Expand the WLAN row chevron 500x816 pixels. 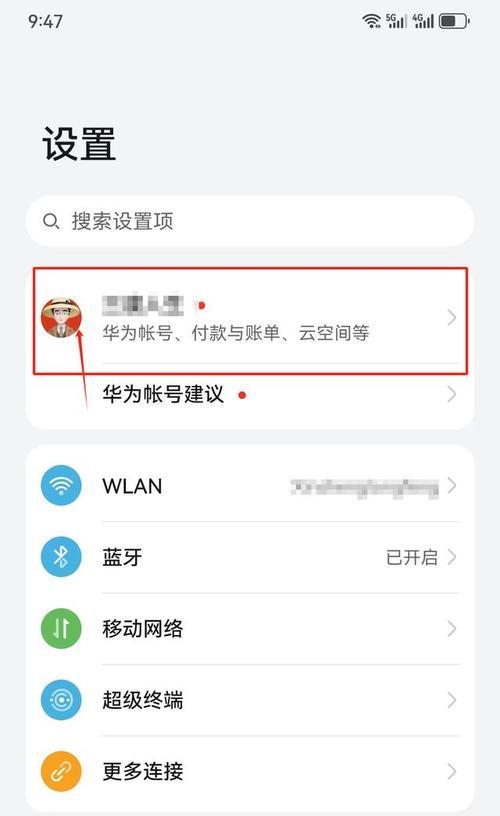tap(452, 486)
